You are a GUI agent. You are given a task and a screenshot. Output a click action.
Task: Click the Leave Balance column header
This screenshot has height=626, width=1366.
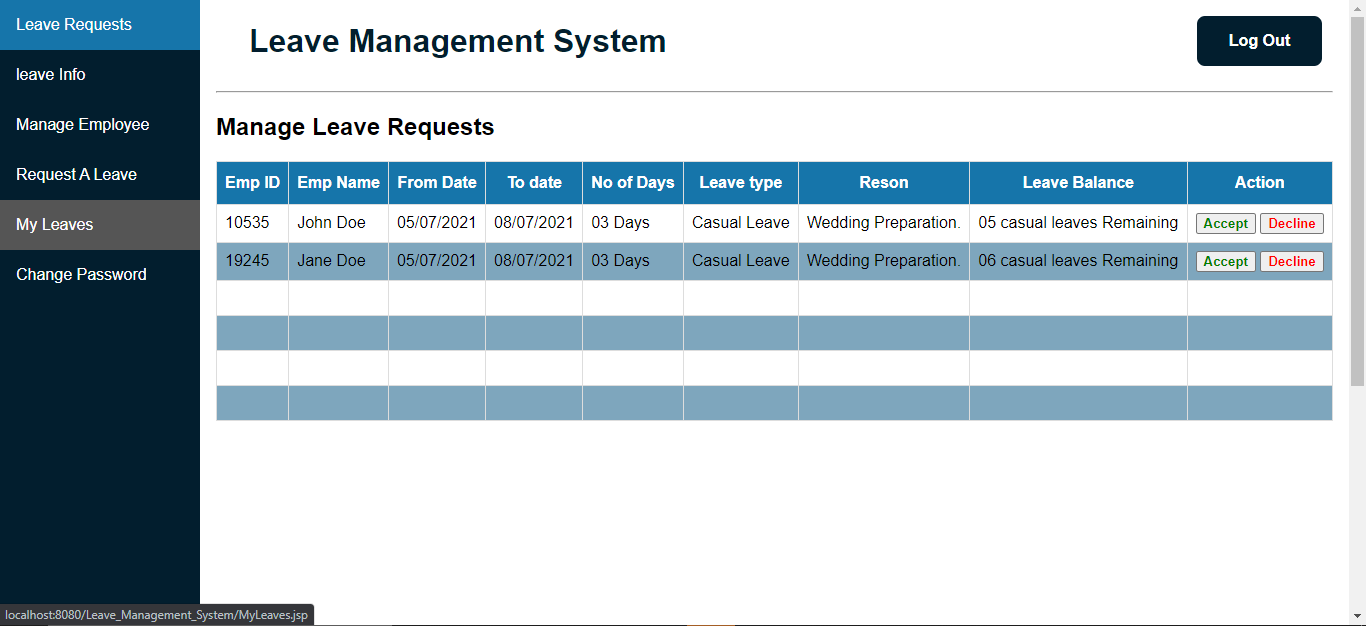click(x=1077, y=182)
